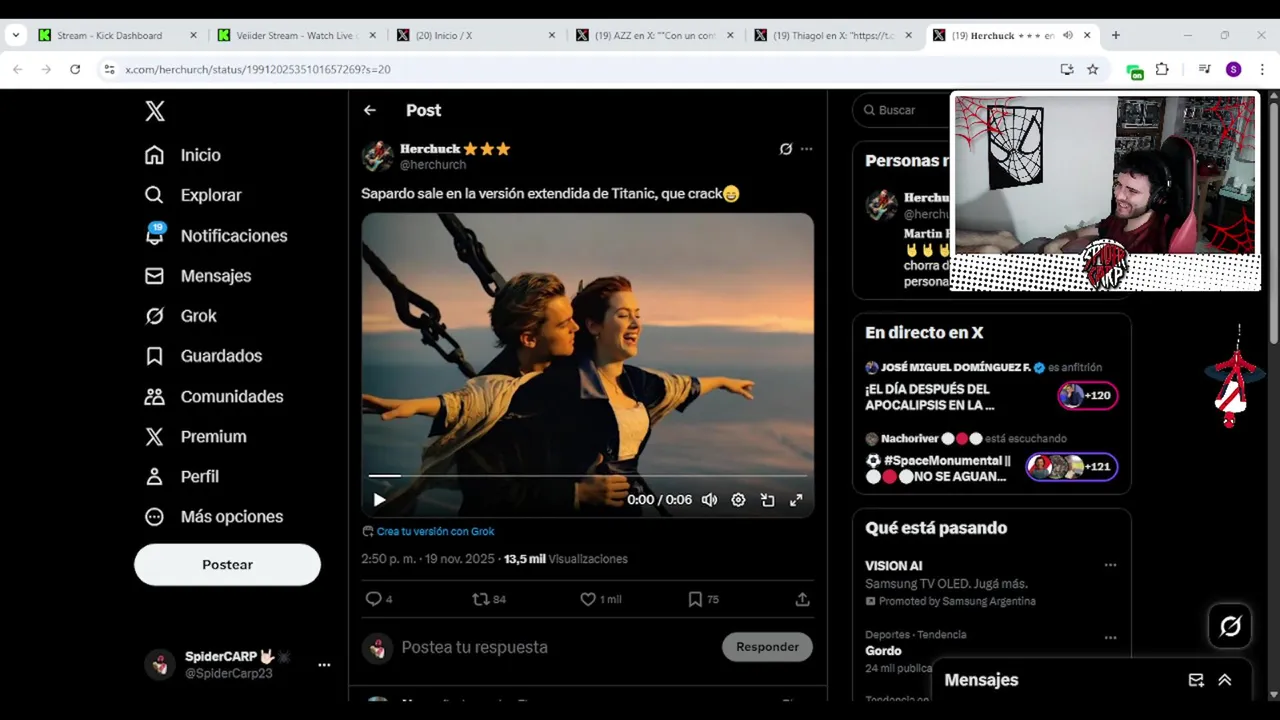Bookmark this page with star icon
The image size is (1280, 720).
point(1093,69)
